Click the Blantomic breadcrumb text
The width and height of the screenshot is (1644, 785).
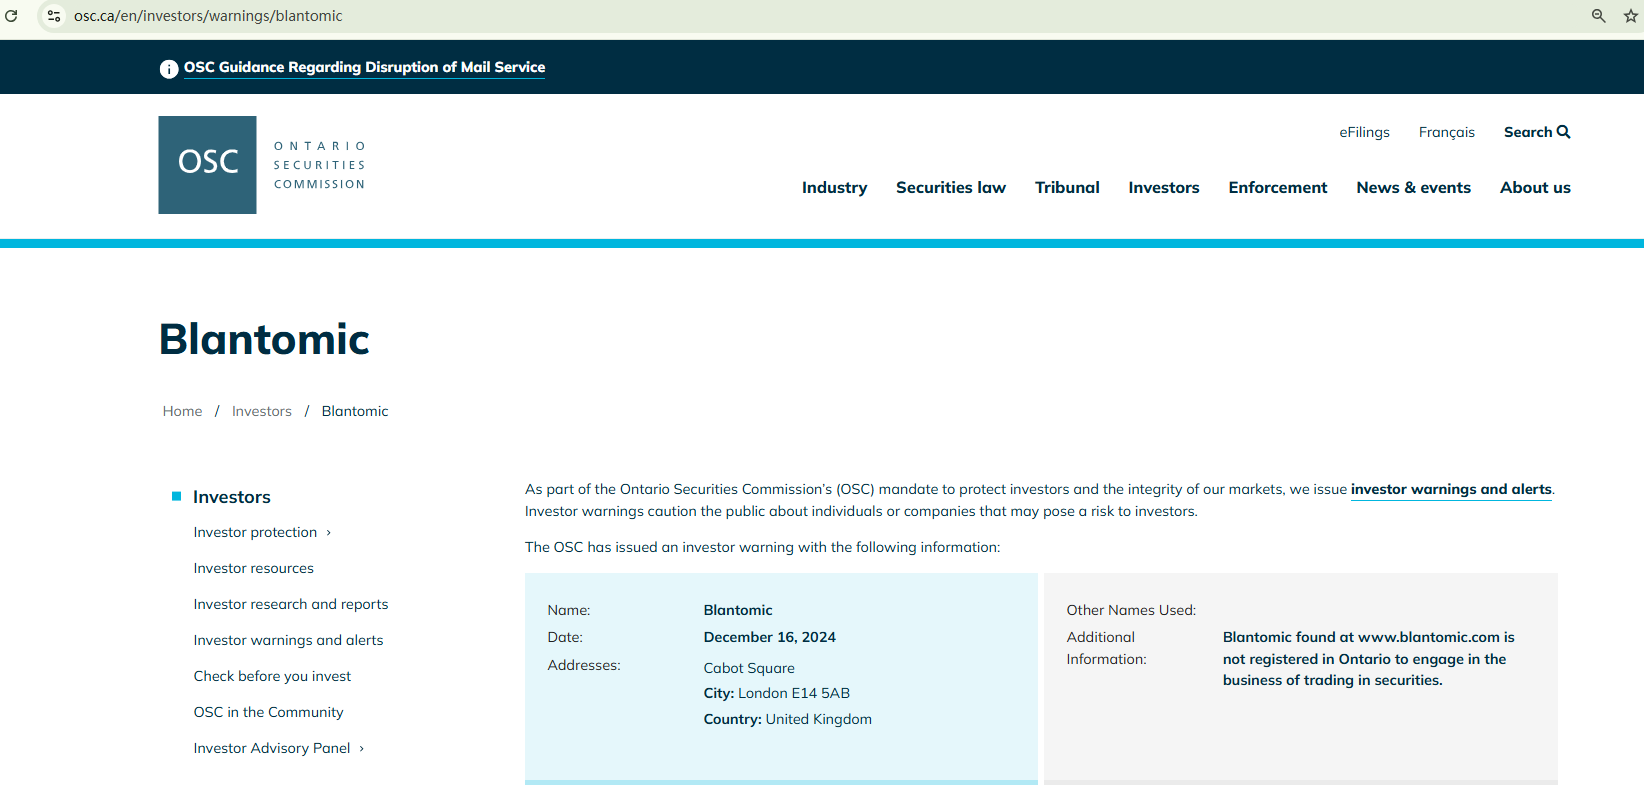355,411
